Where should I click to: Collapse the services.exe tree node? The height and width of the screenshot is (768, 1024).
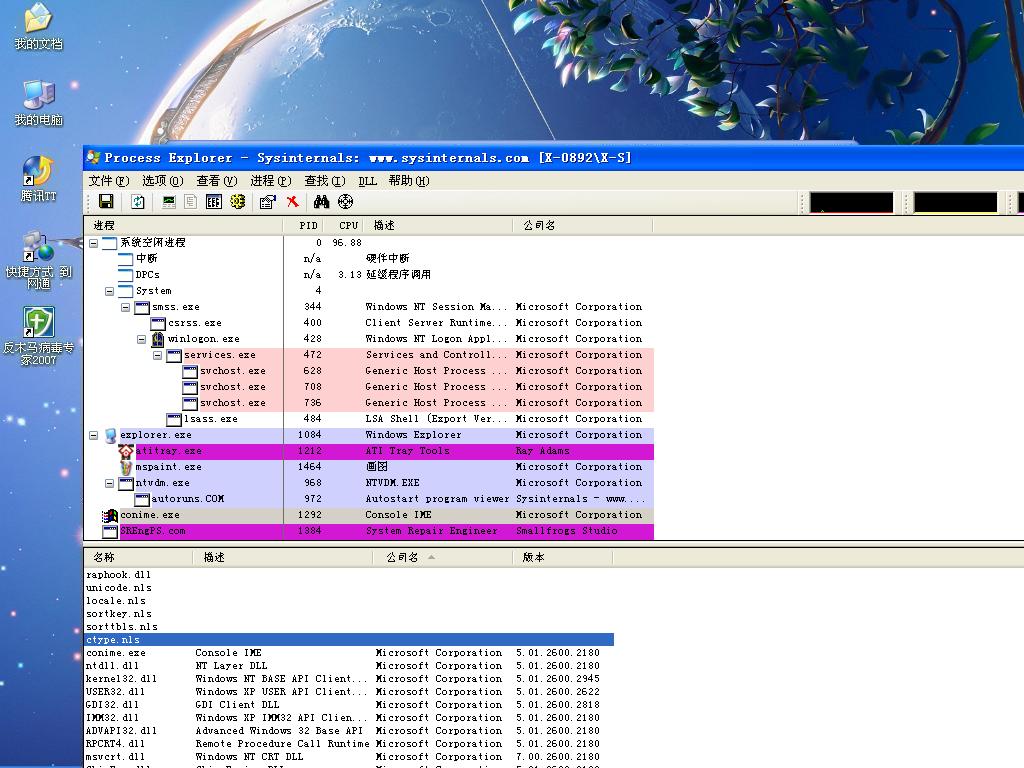[x=158, y=355]
